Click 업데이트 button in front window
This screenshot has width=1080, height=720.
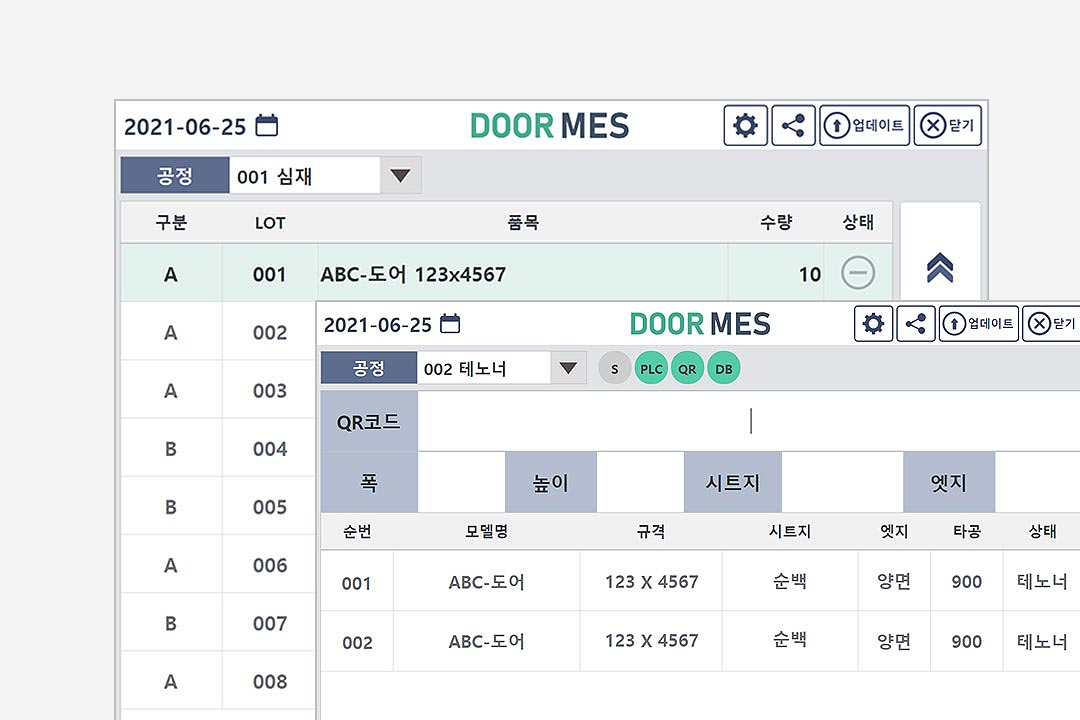(x=979, y=323)
